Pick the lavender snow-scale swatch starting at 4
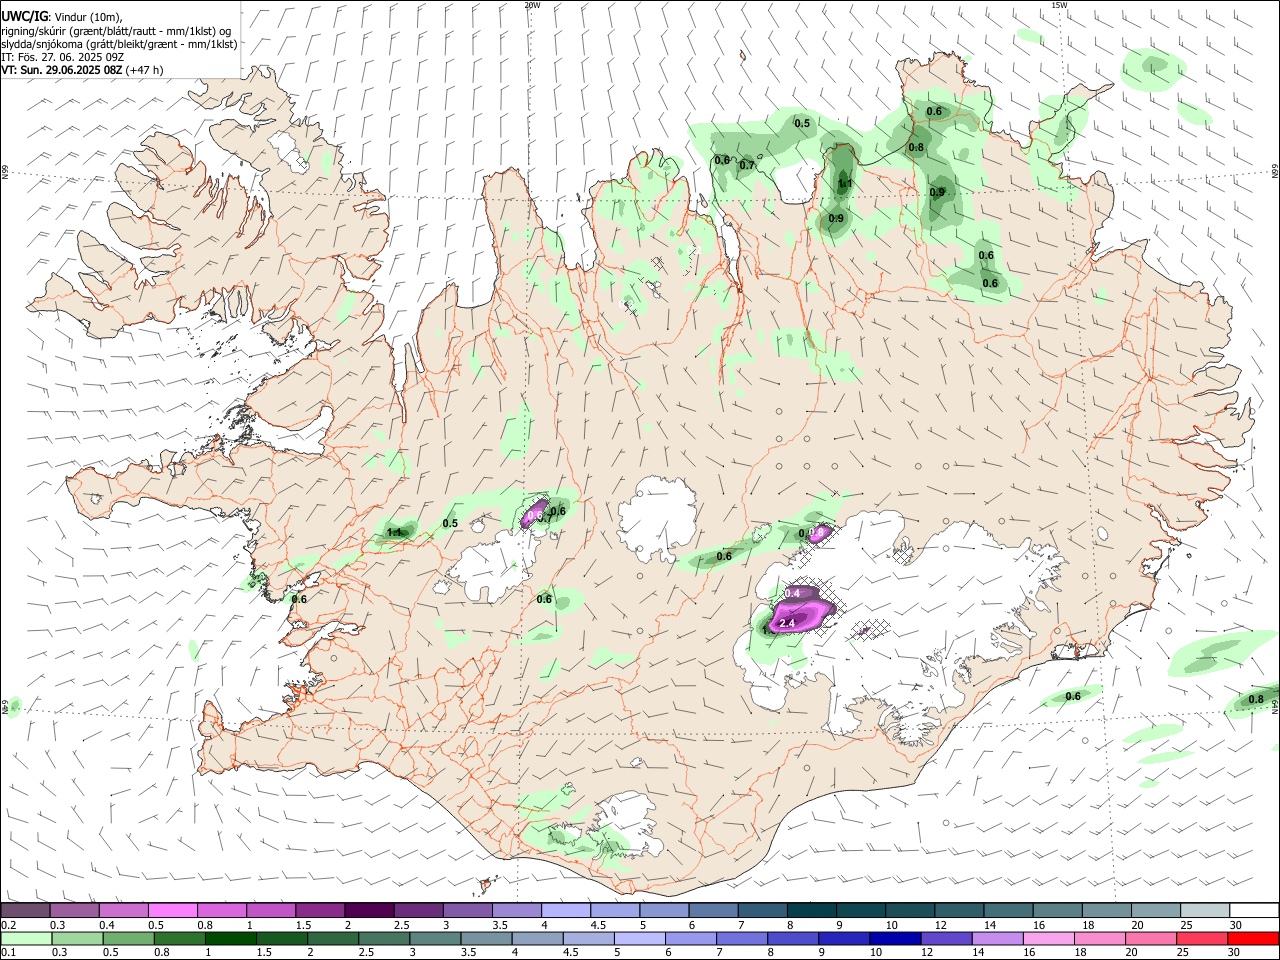 [564, 910]
